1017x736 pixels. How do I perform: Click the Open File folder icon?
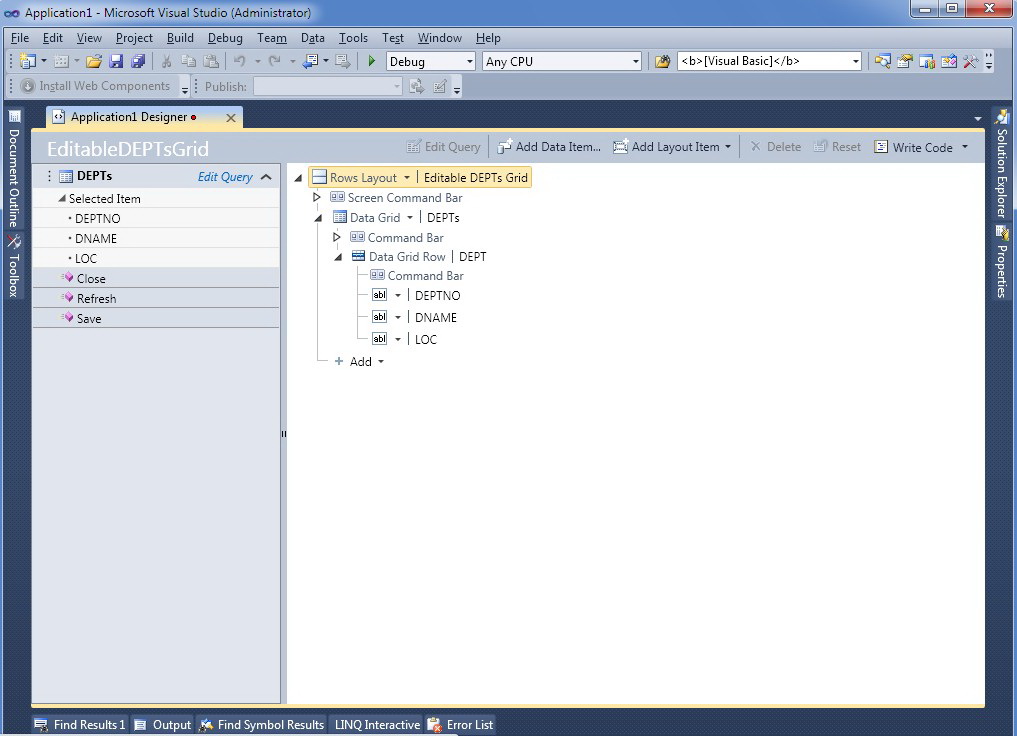(94, 62)
